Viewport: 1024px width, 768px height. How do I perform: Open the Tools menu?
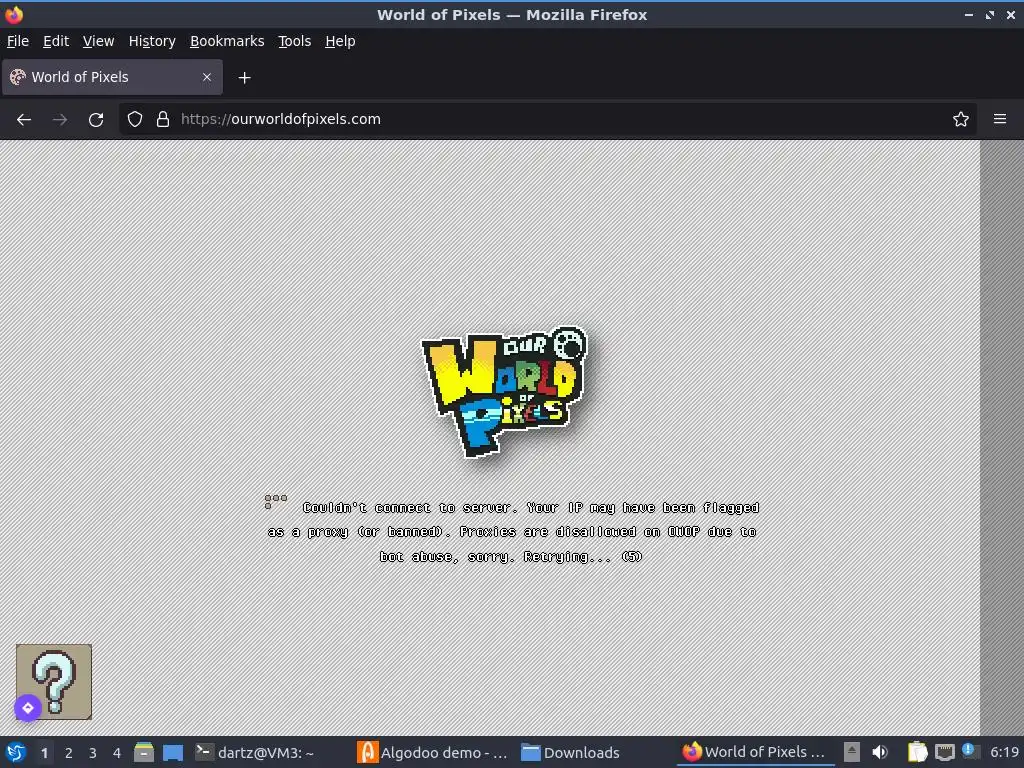coord(294,41)
